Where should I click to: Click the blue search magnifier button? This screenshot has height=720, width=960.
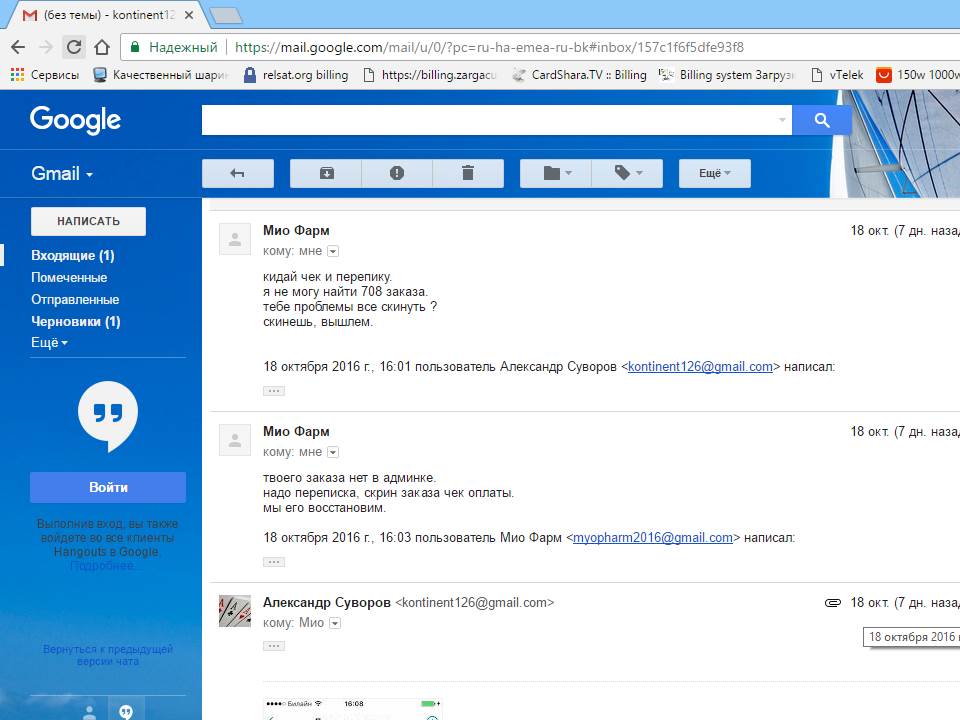[822, 120]
